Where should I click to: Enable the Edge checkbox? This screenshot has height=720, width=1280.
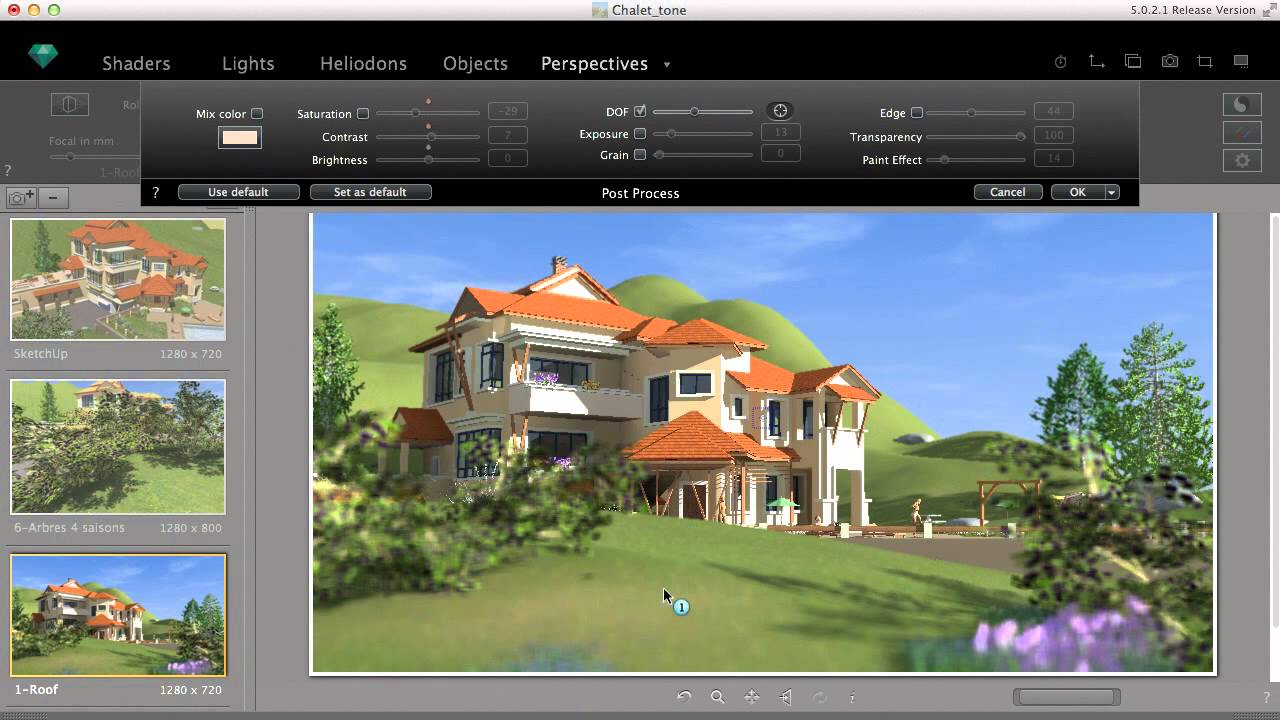[916, 113]
